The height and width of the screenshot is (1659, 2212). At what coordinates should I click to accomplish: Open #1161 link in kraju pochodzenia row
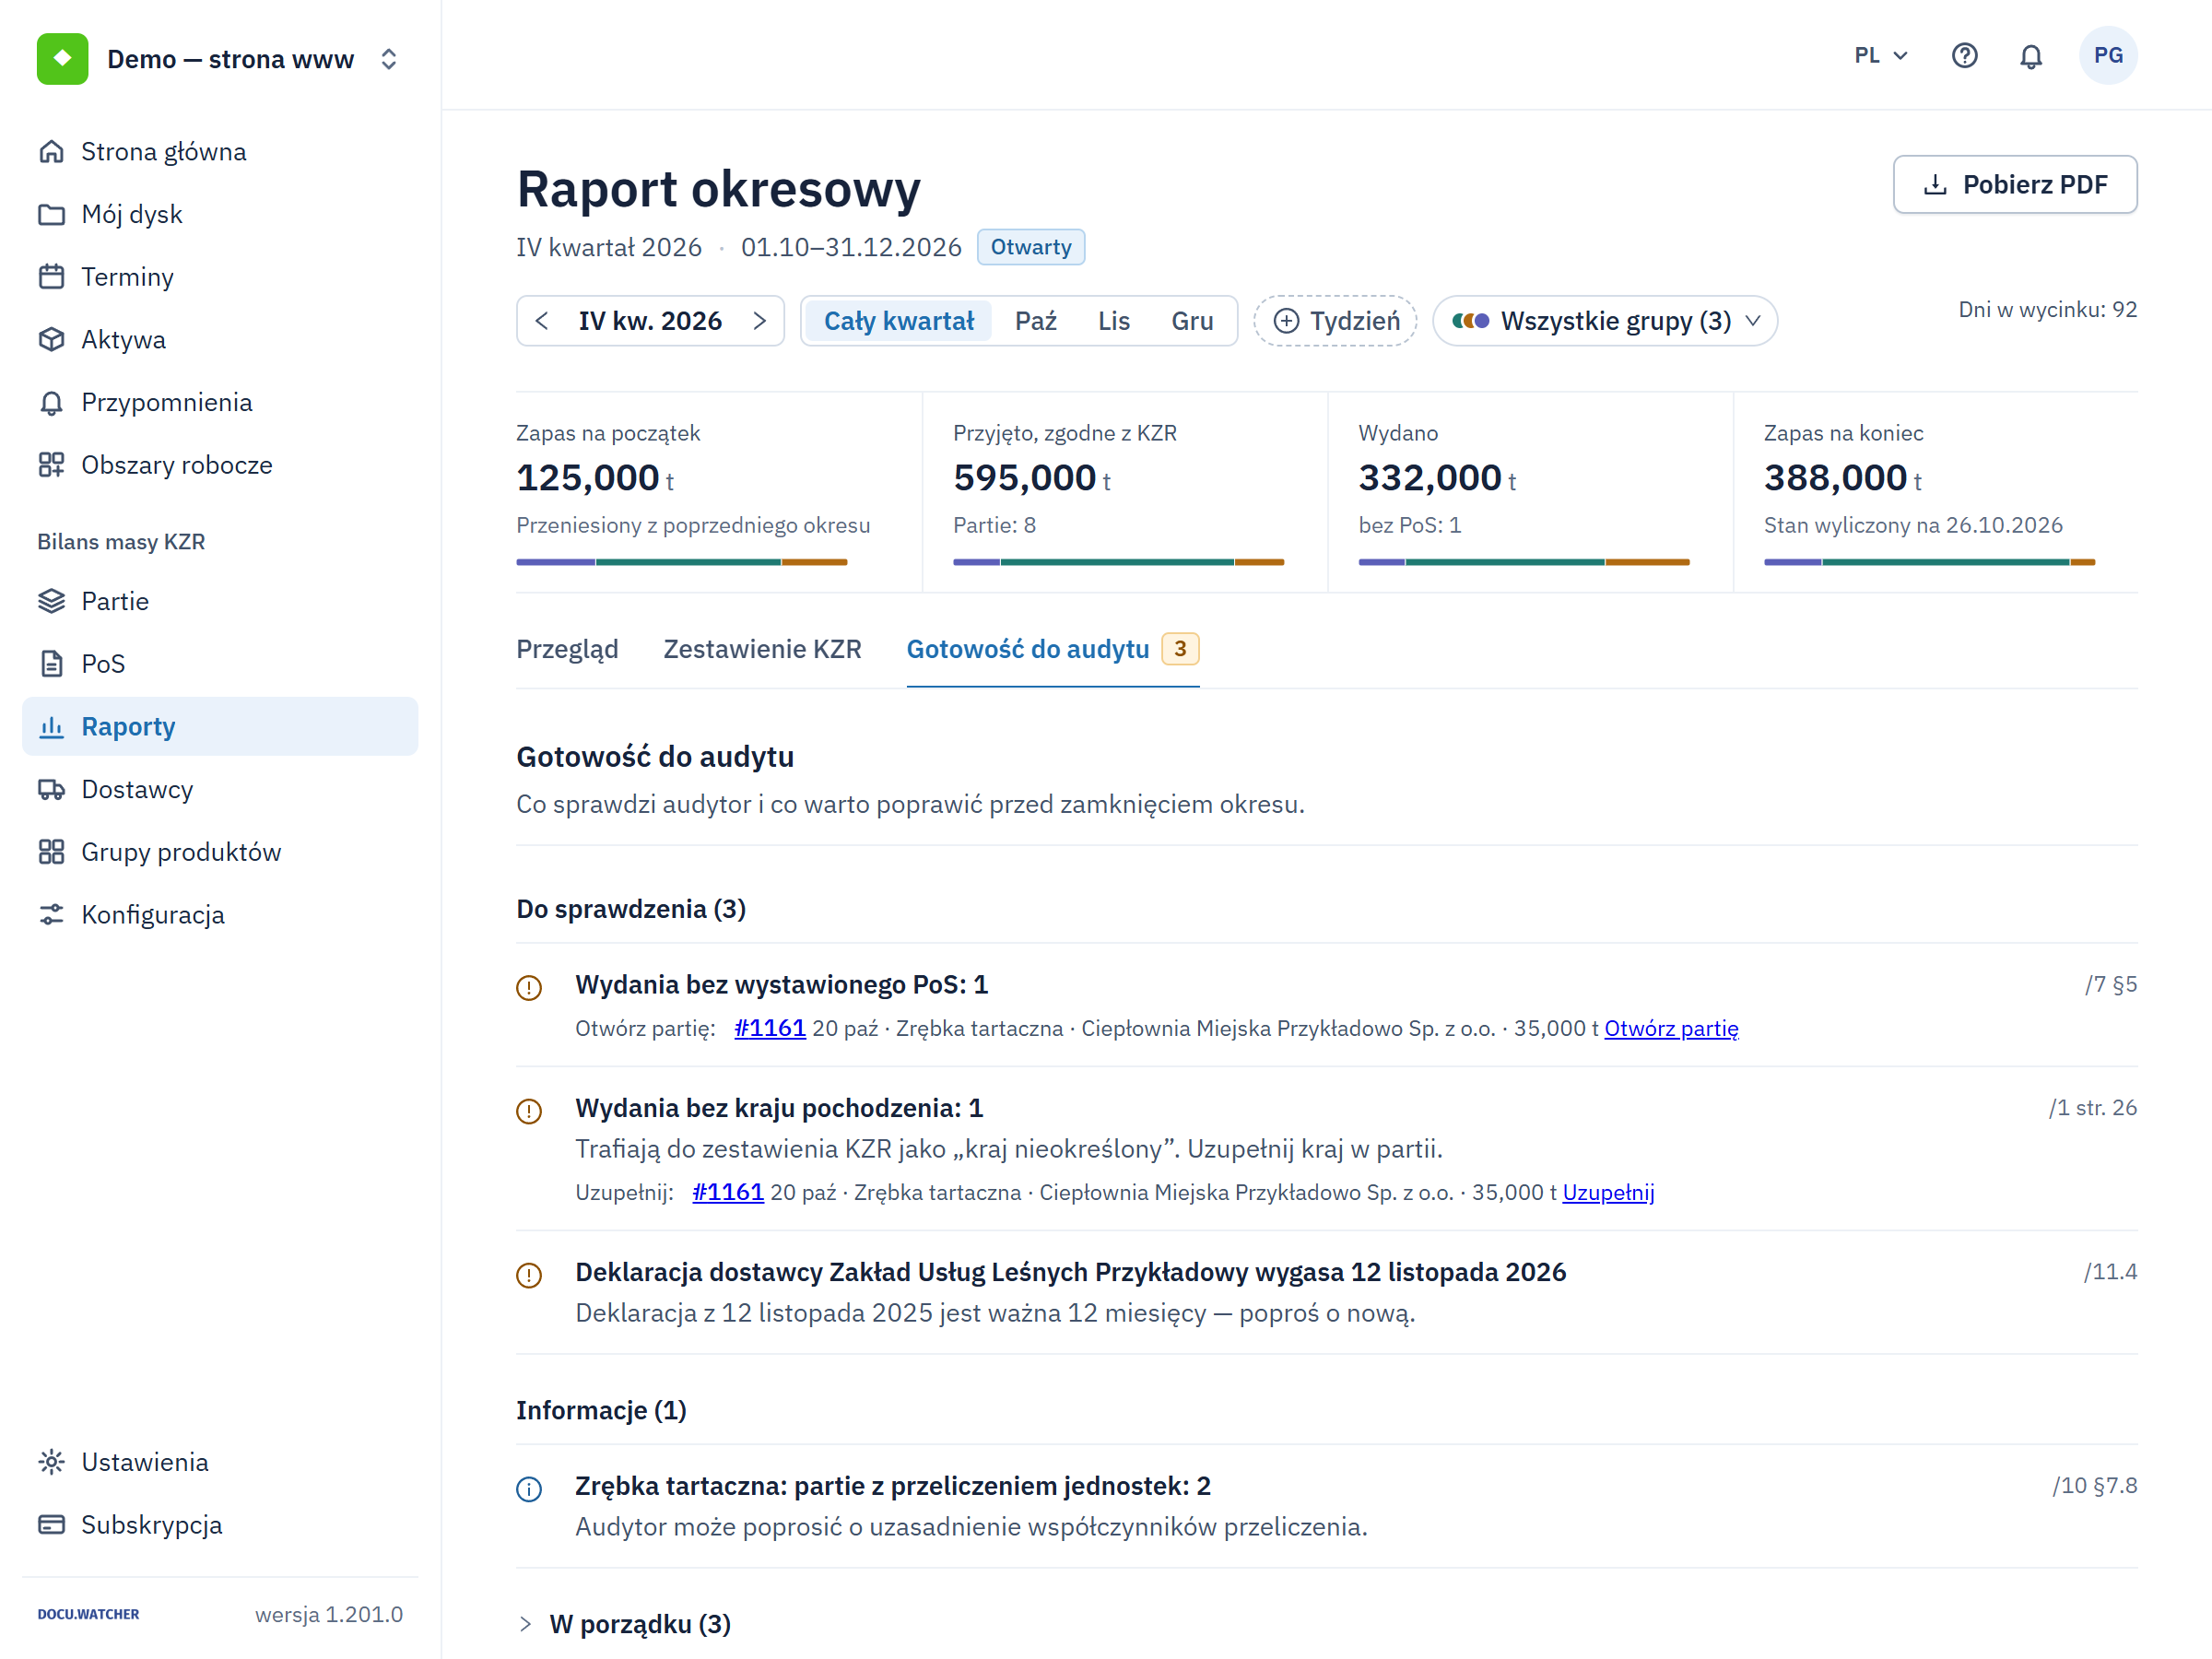(x=727, y=1192)
